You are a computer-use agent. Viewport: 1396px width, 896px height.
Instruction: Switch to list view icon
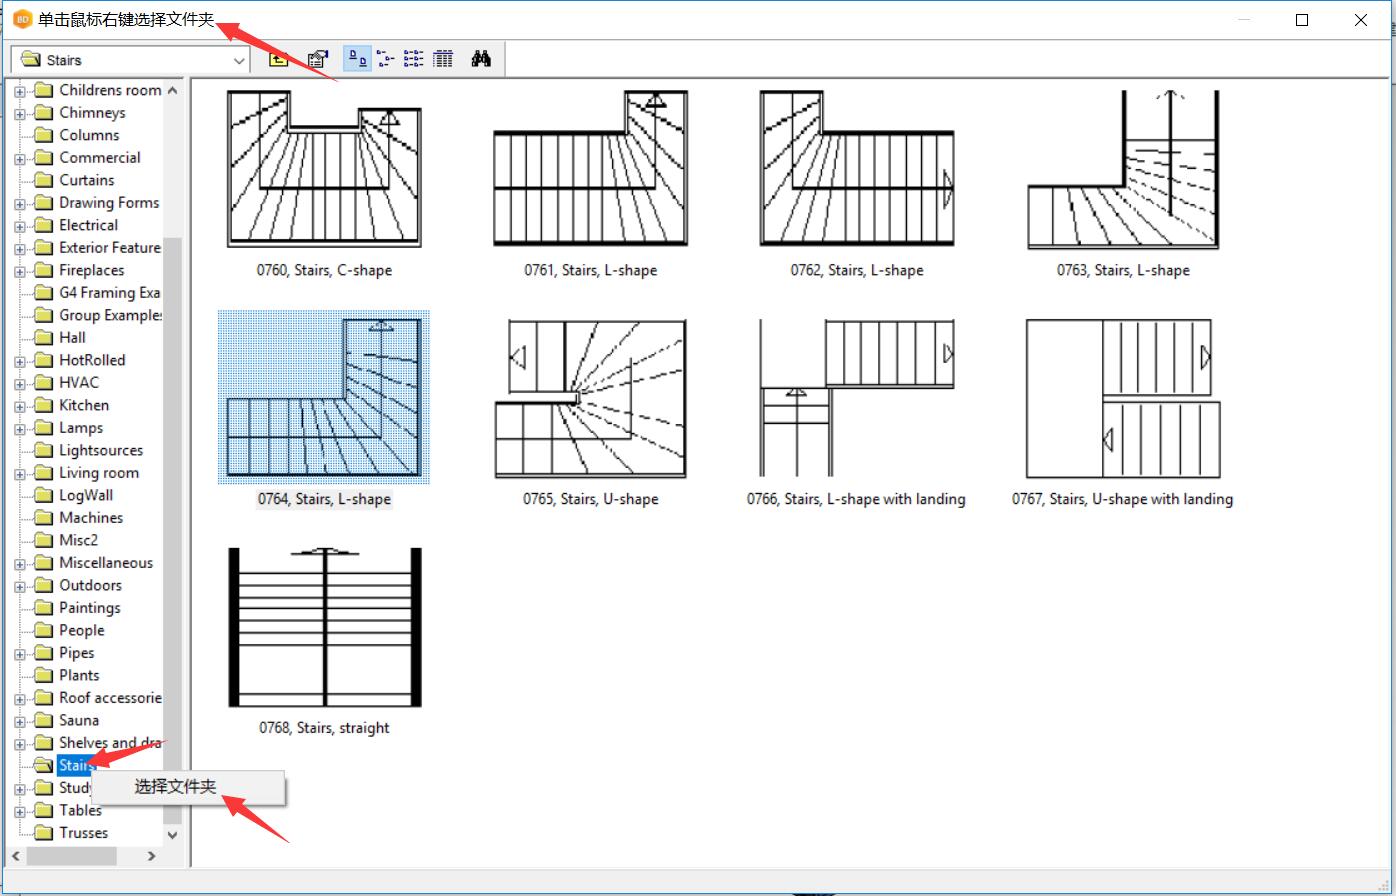pos(413,59)
